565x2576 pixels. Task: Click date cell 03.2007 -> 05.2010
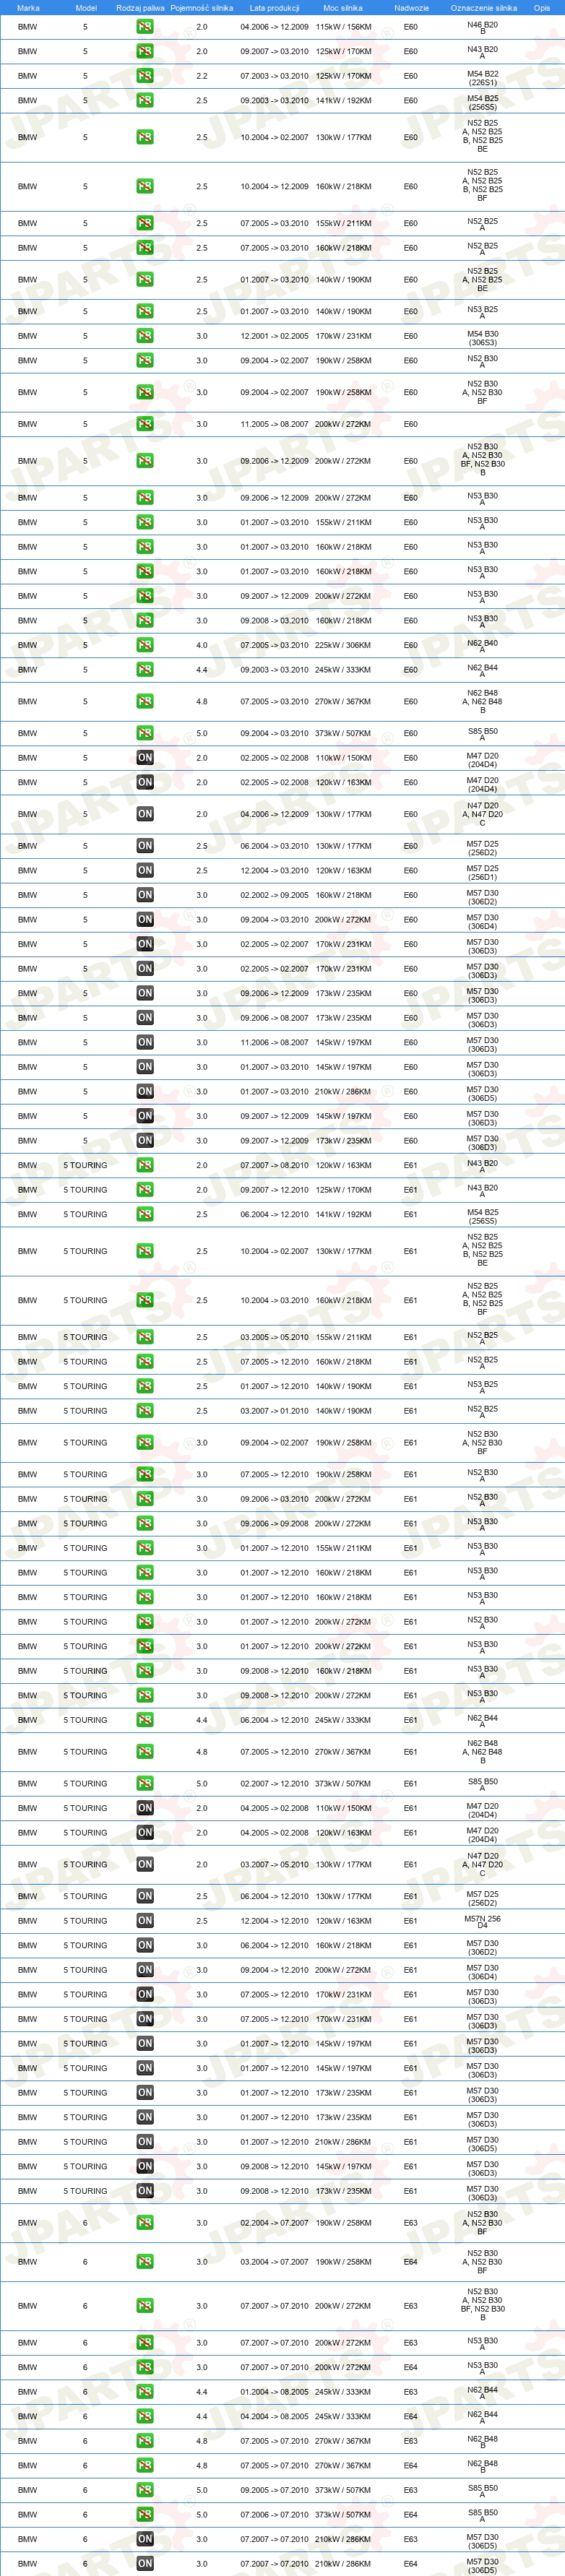274,1864
